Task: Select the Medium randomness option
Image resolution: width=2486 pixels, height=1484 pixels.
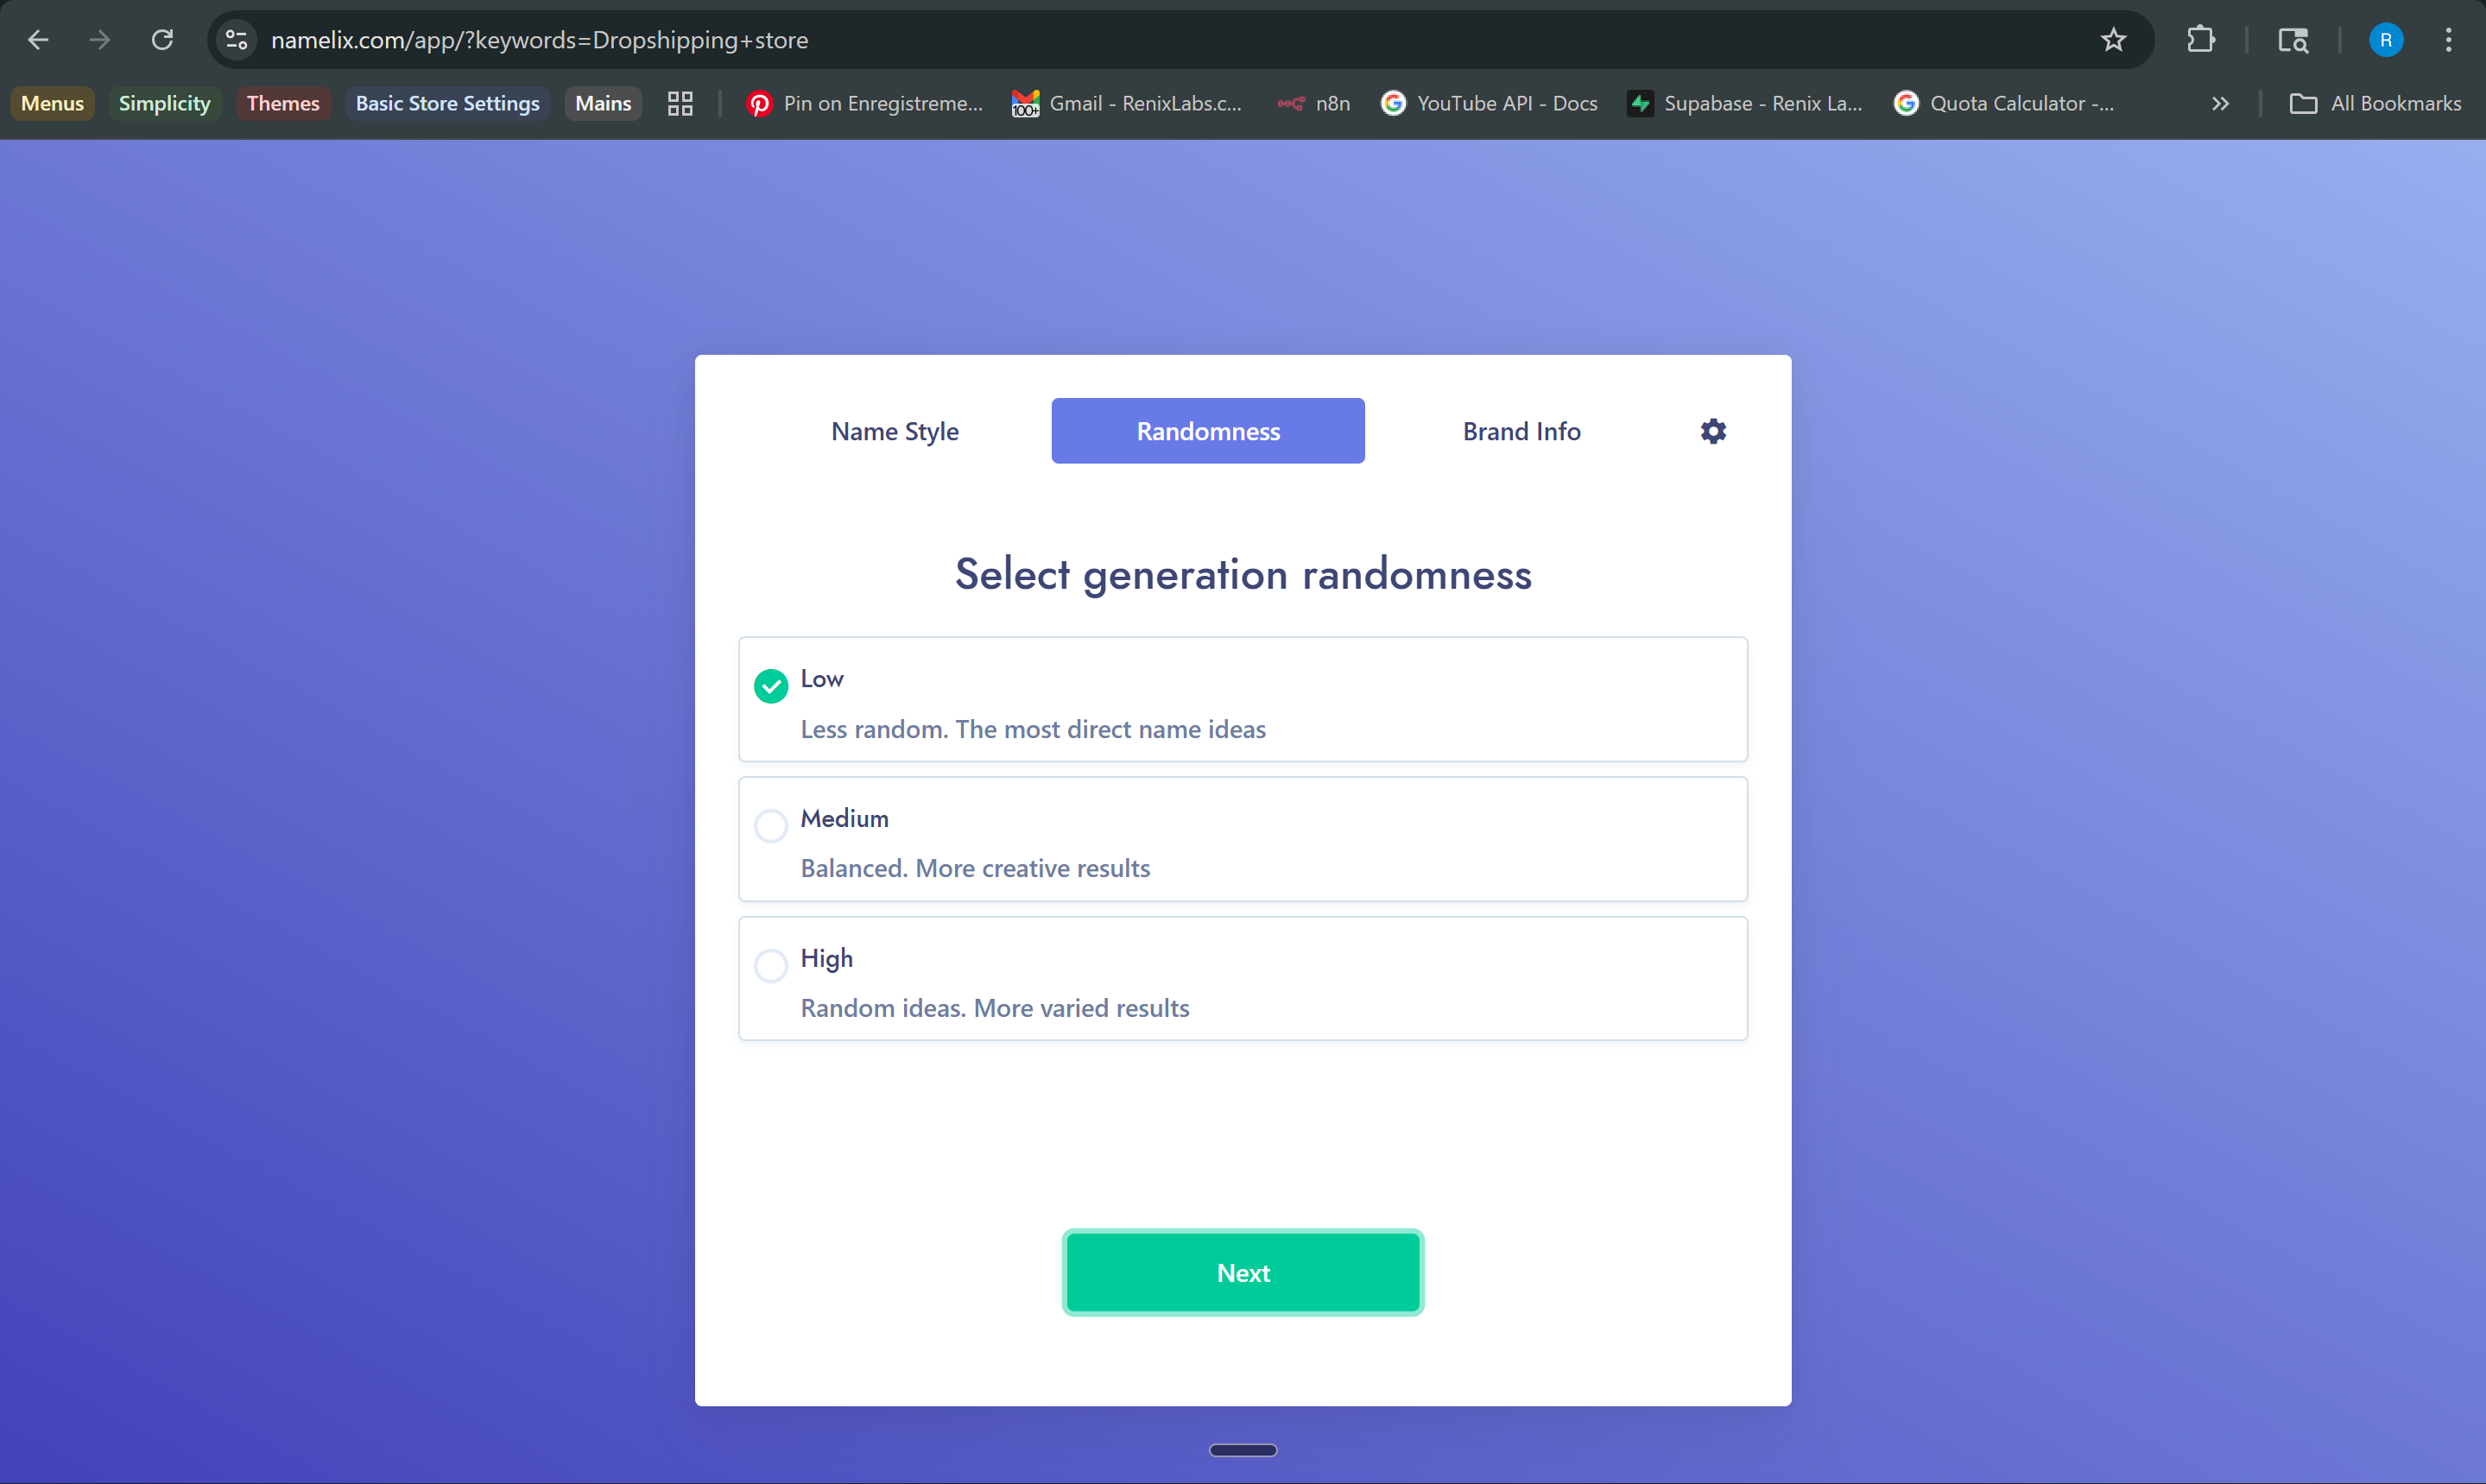Action: [770, 825]
